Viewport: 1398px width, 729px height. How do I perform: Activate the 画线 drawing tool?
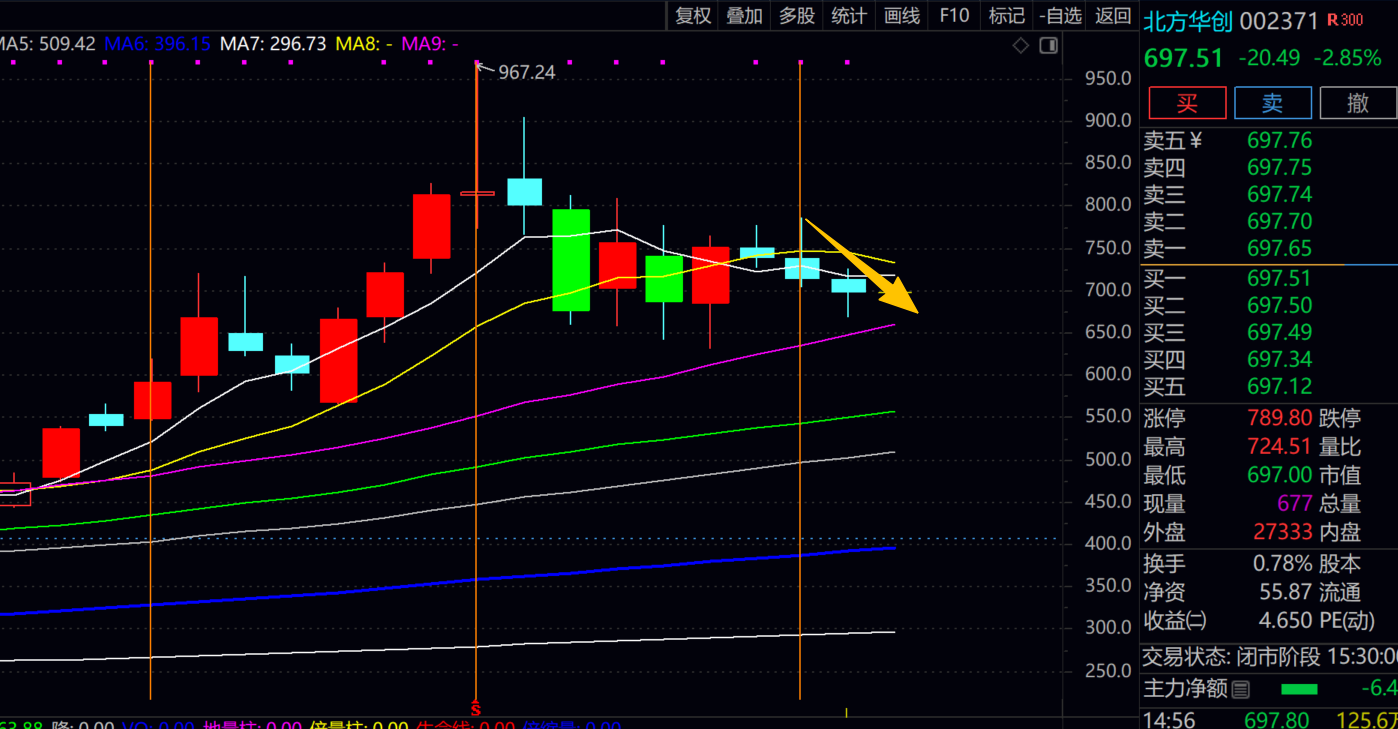(x=902, y=15)
